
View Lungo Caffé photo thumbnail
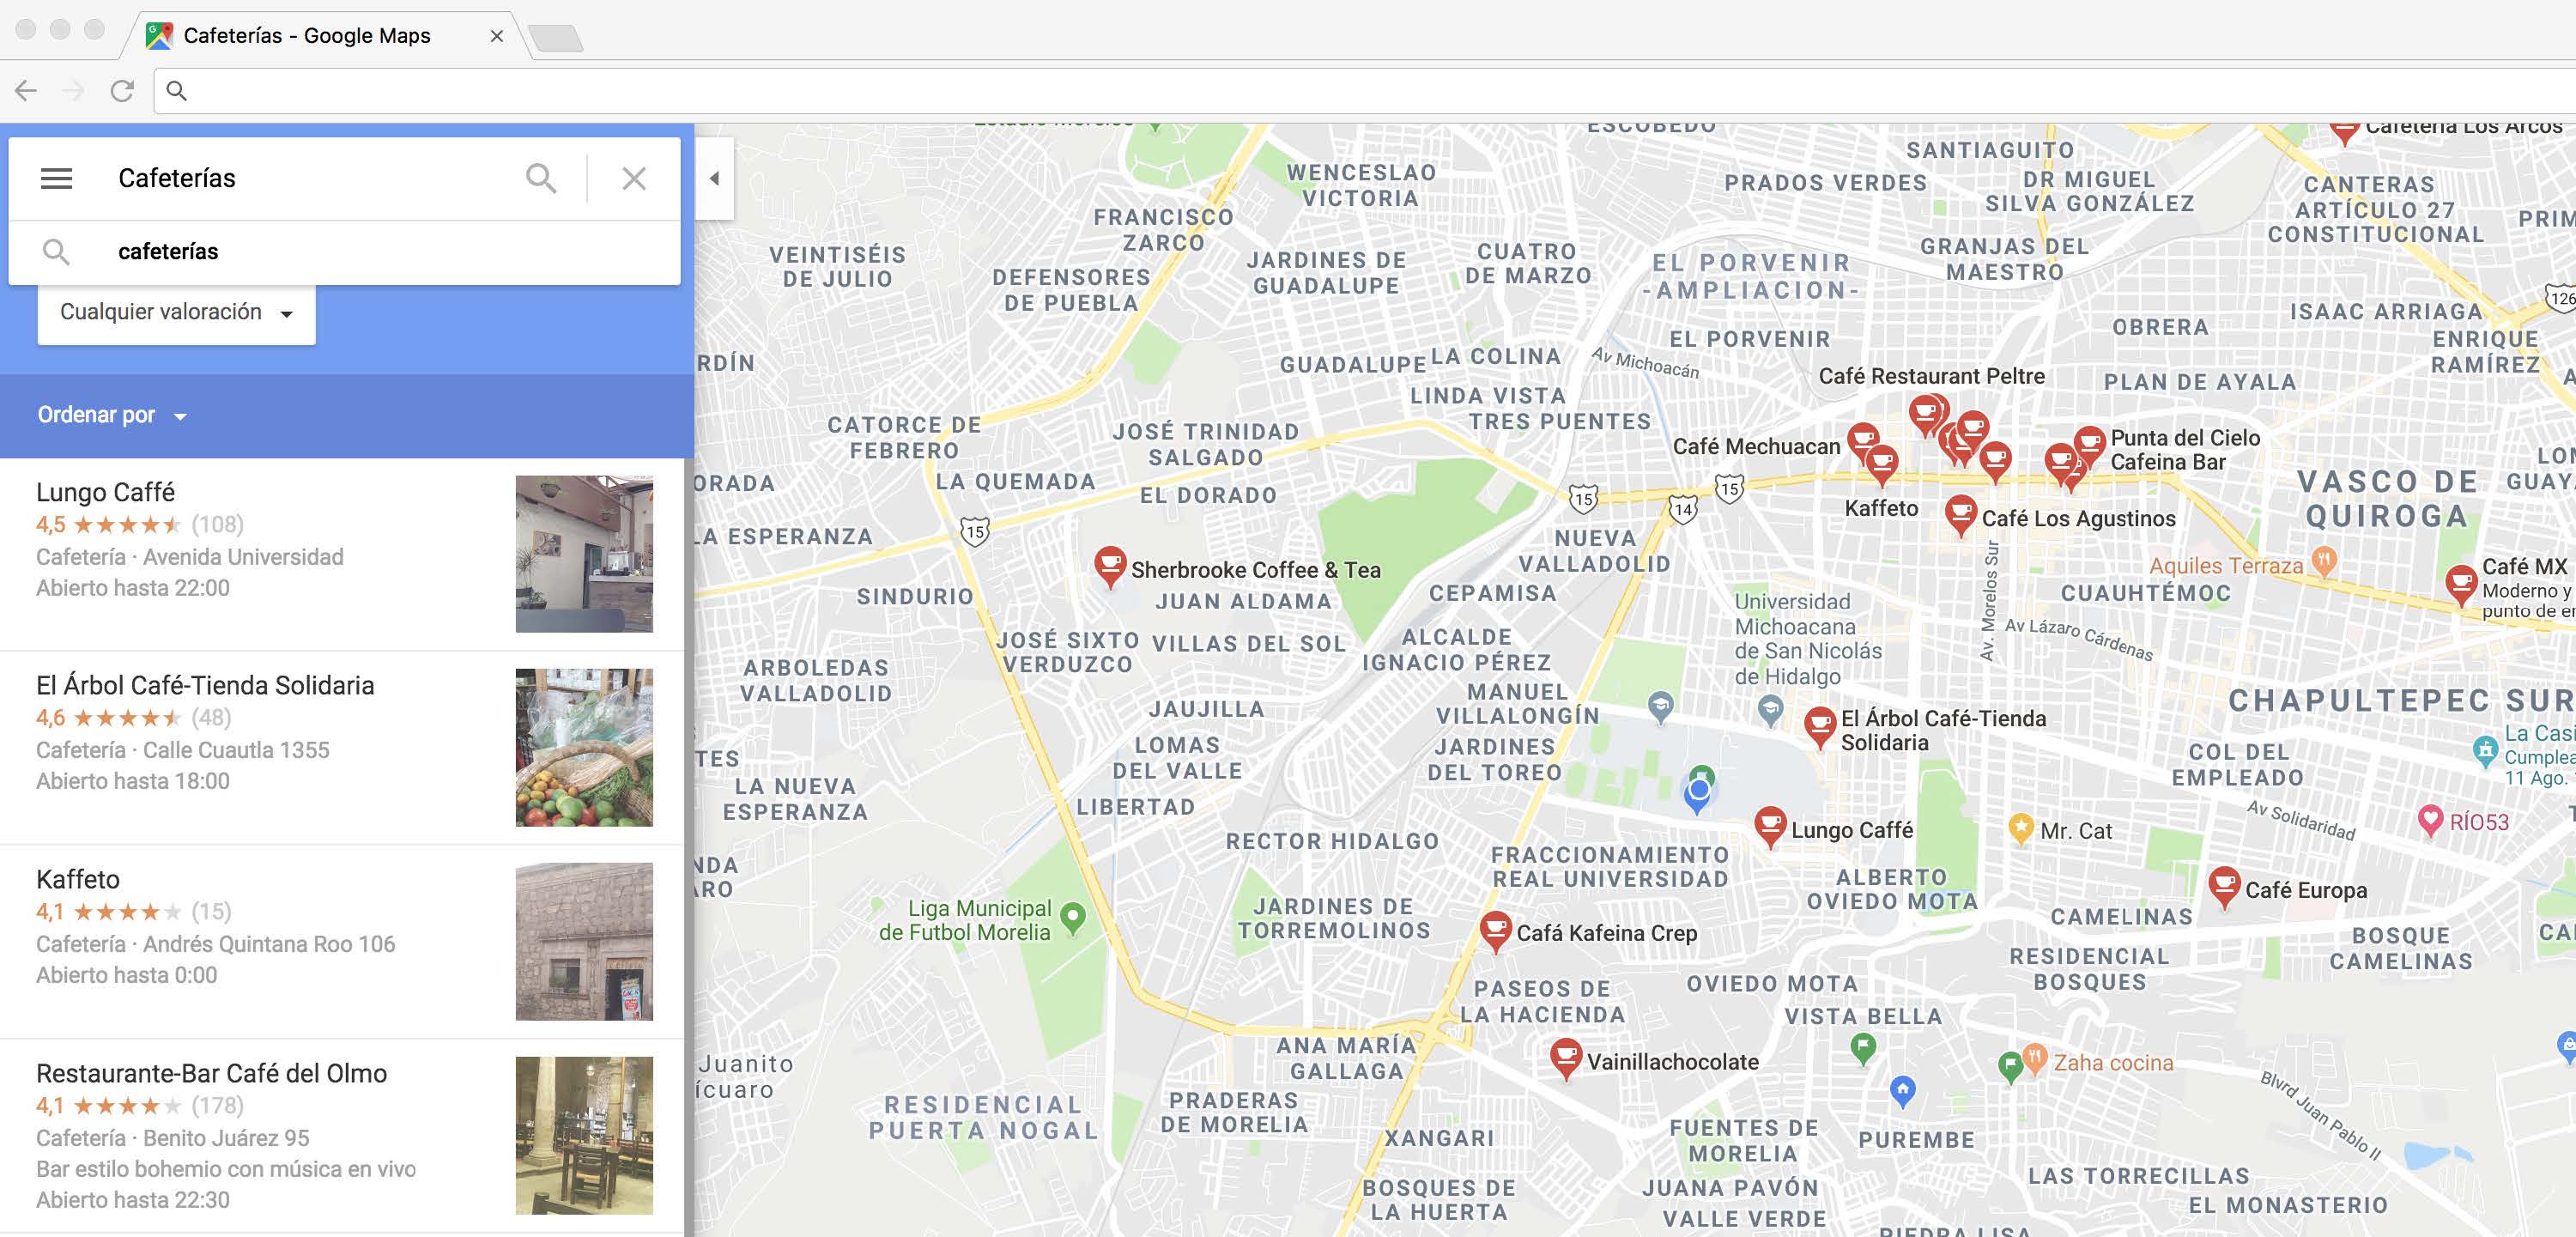pos(584,554)
